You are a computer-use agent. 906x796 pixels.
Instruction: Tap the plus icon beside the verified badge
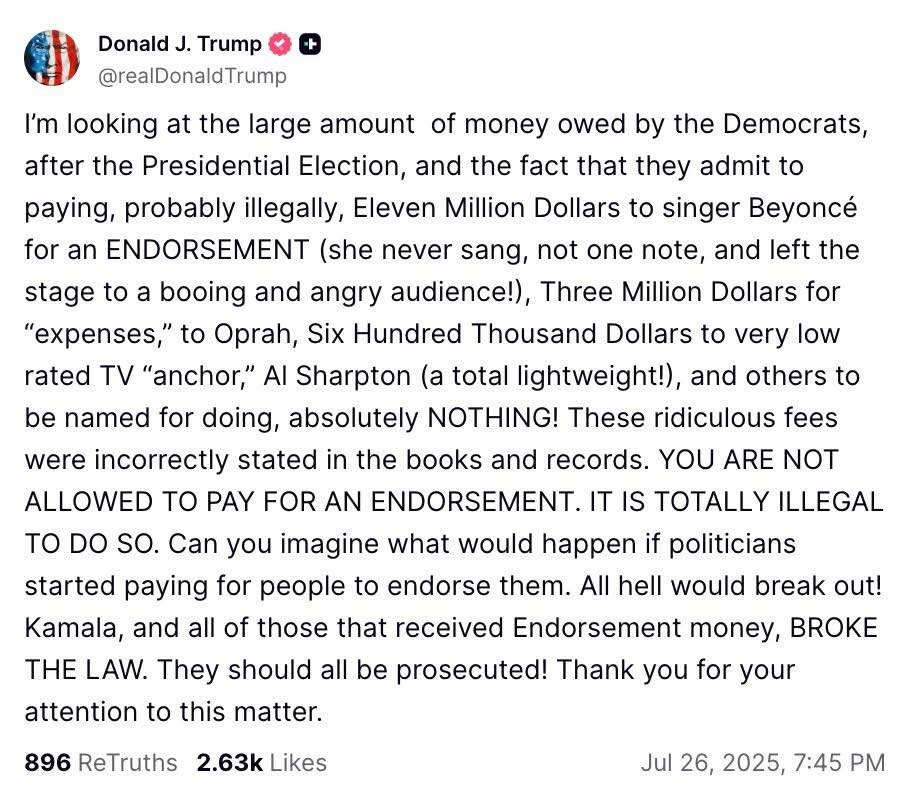pyautogui.click(x=308, y=43)
